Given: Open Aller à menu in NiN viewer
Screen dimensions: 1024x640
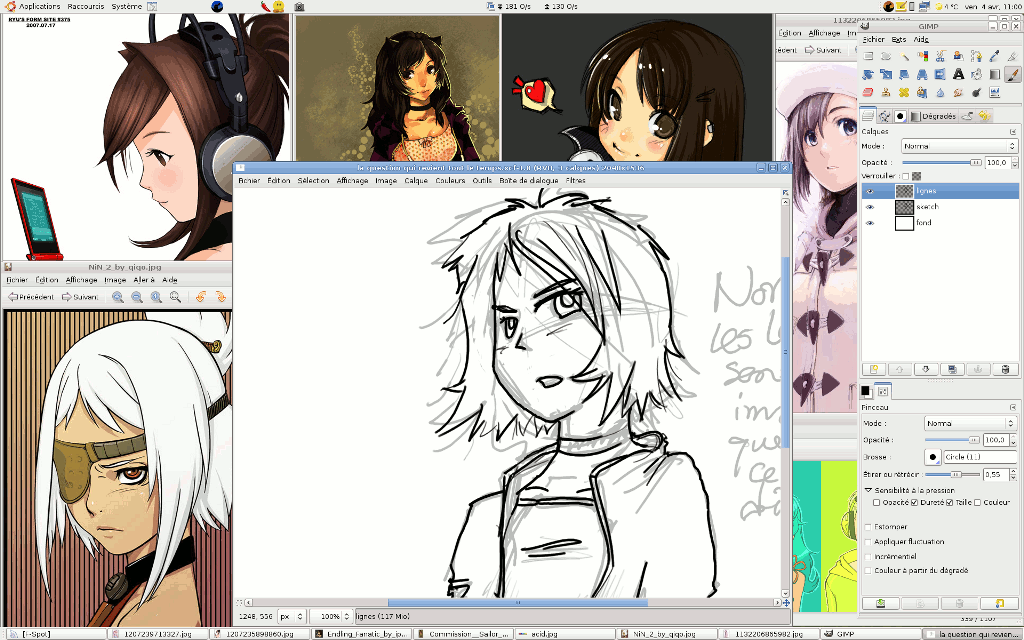Looking at the screenshot, I should tap(144, 280).
